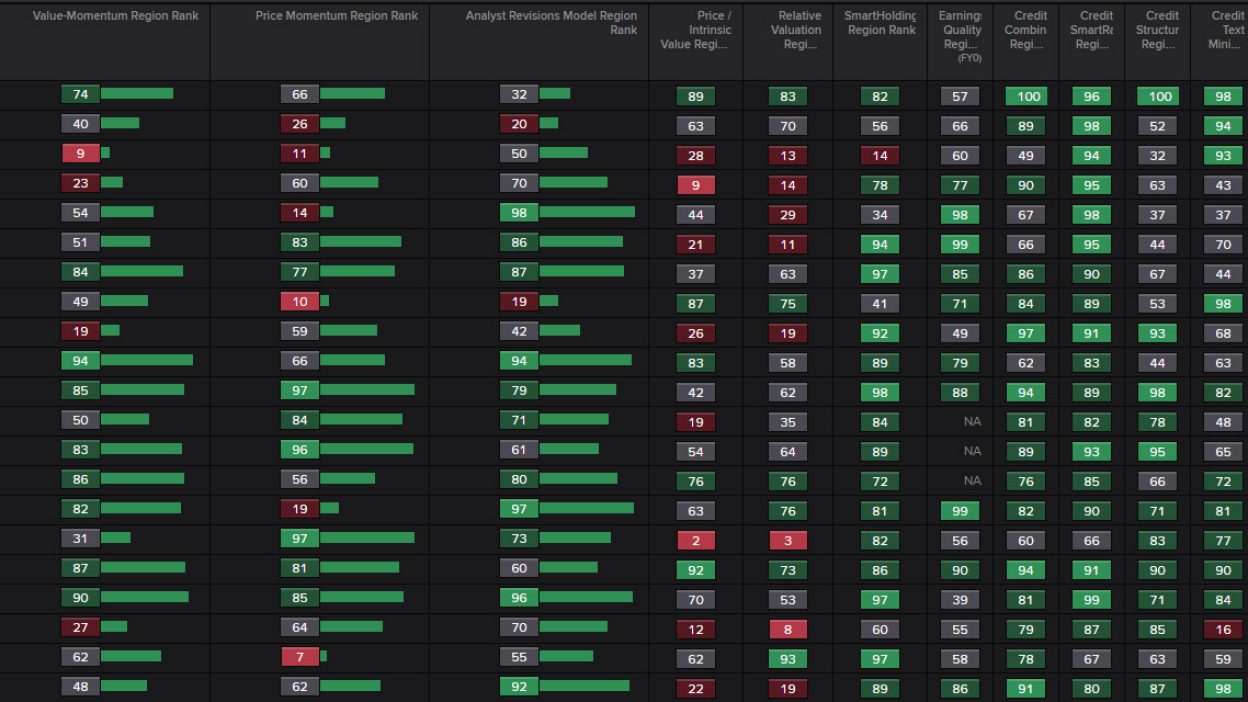The image size is (1248, 702).
Task: Click the 66 in Credit SmartRa column
Action: point(1091,541)
